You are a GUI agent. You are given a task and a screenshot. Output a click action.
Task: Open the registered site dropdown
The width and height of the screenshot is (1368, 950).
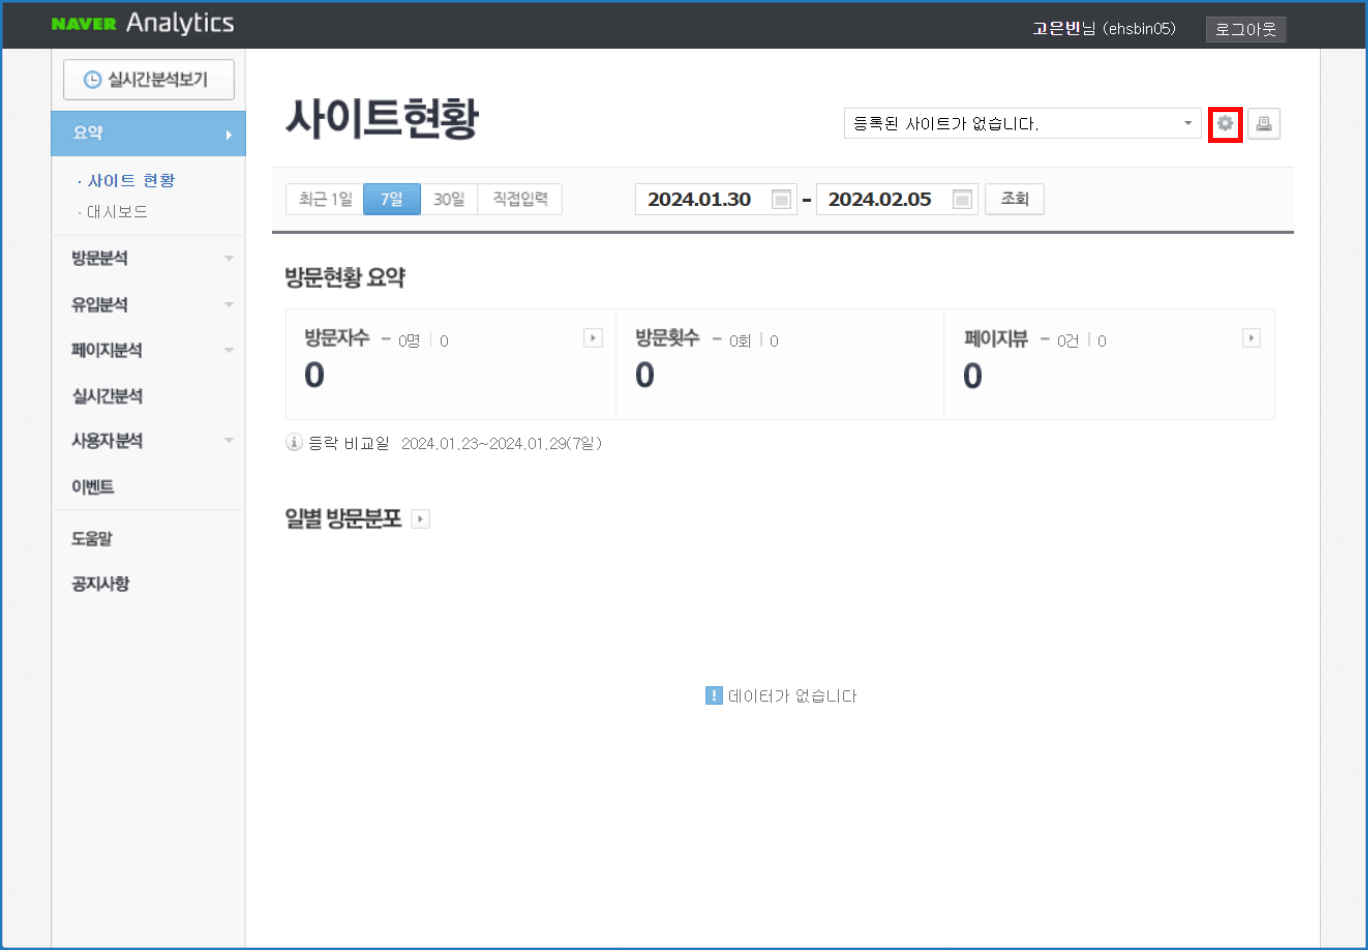coord(1022,124)
